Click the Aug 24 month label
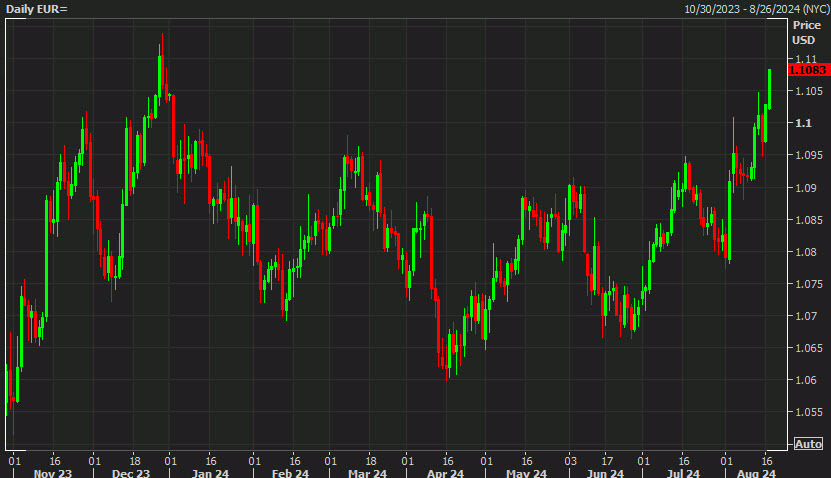This screenshot has width=831, height=478. point(756,473)
